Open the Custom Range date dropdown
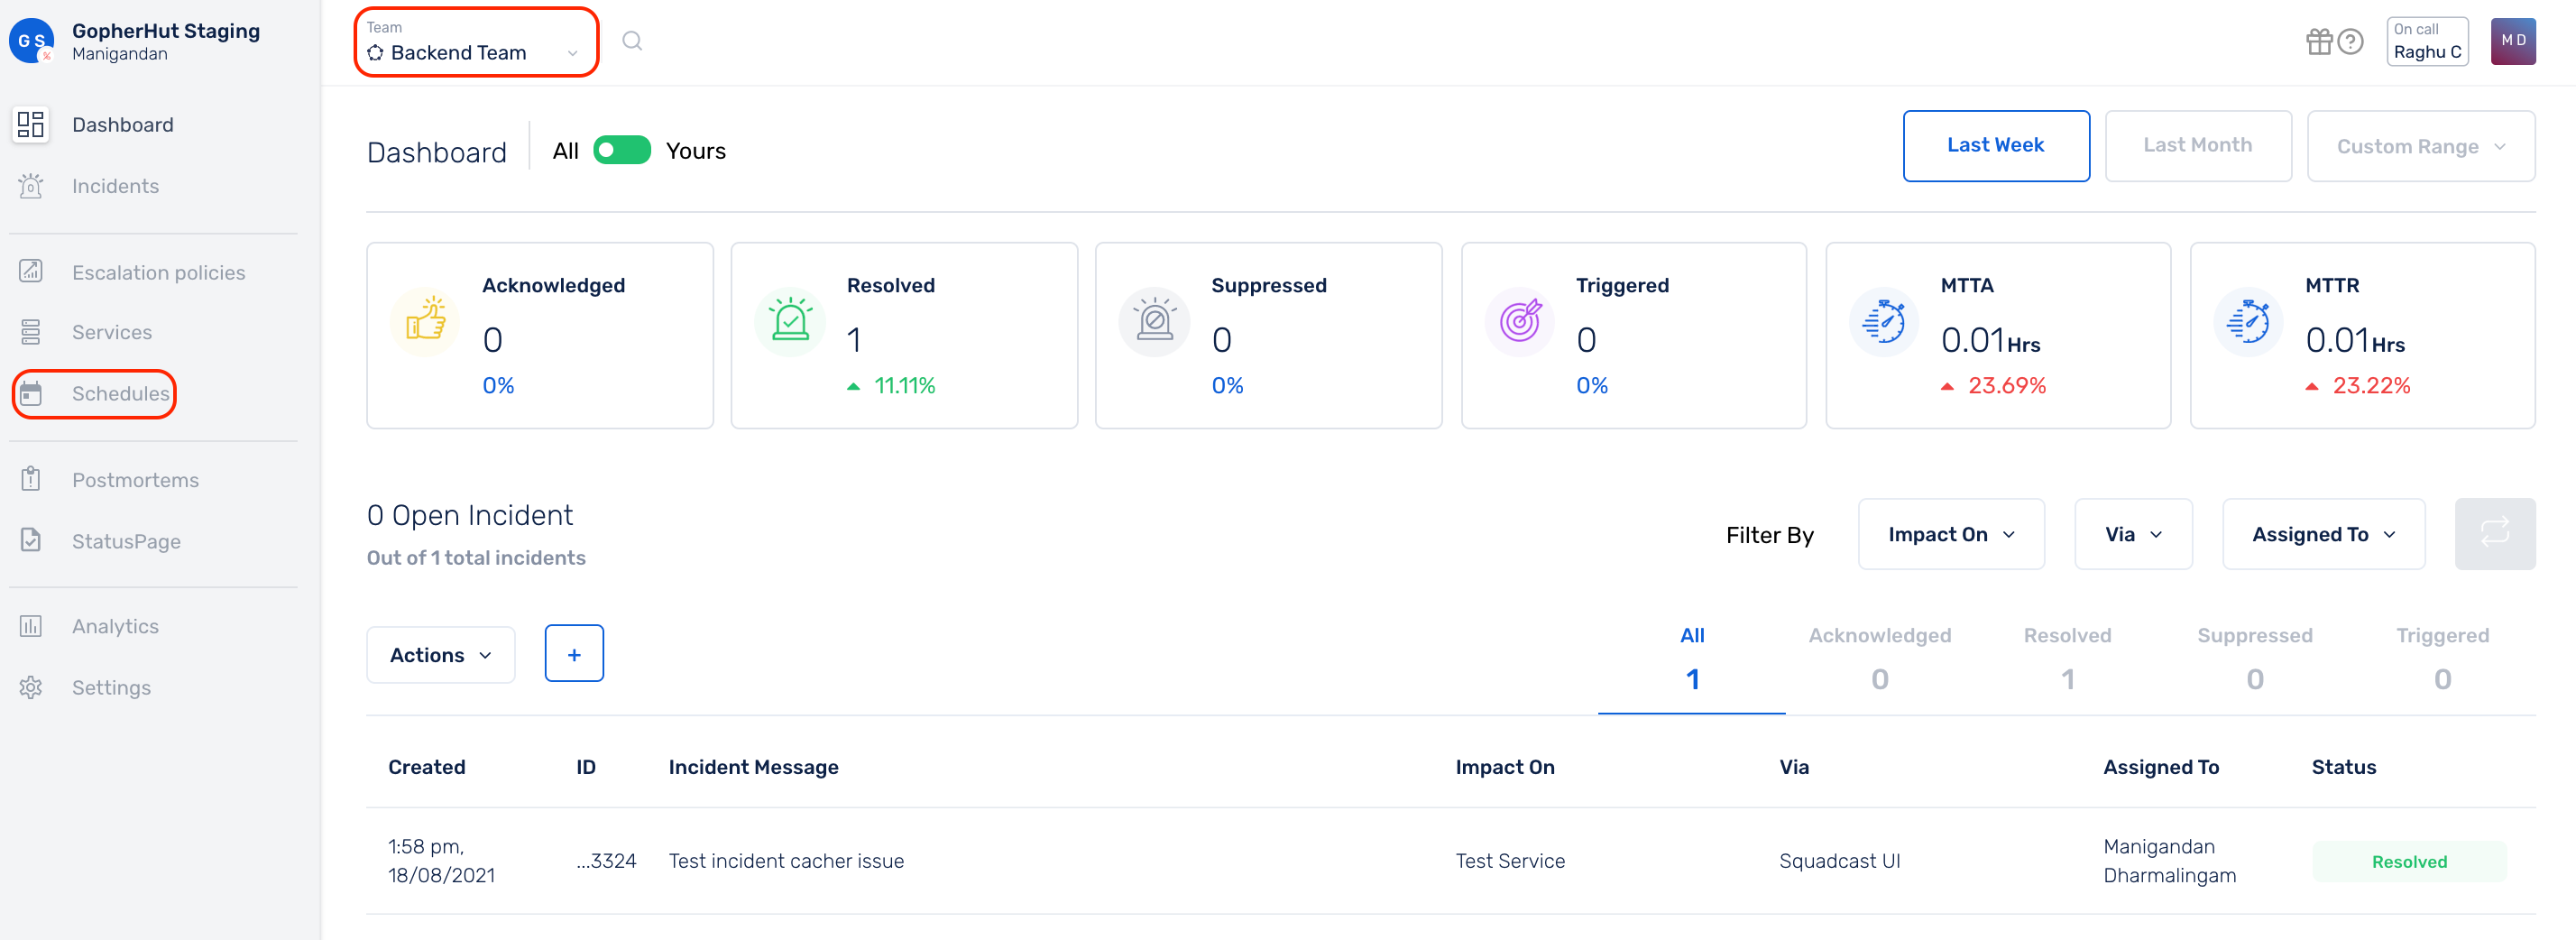Image resolution: width=2576 pixels, height=940 pixels. 2421,146
